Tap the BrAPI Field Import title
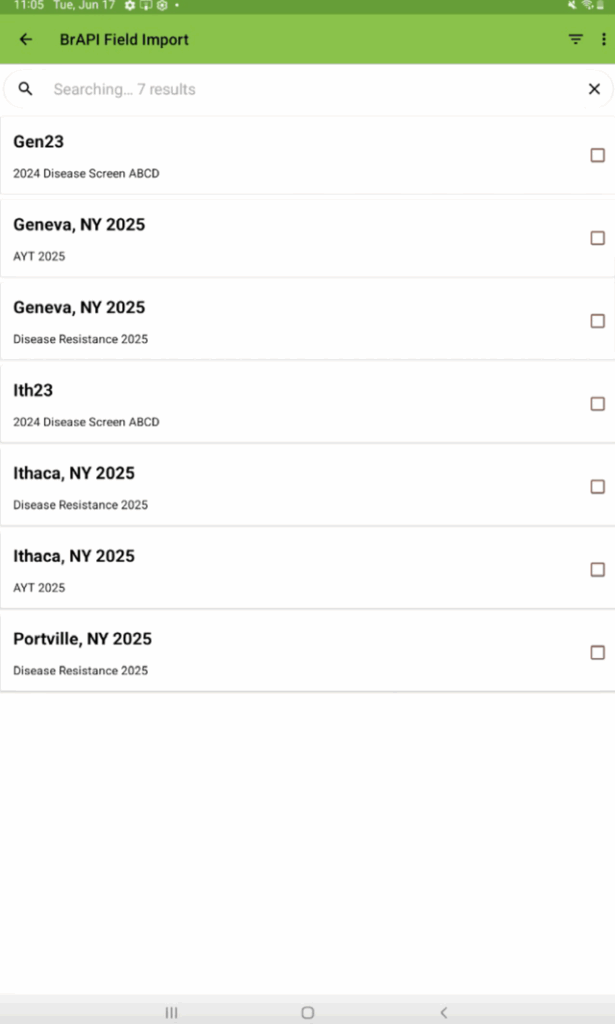This screenshot has width=615, height=1024. (124, 40)
